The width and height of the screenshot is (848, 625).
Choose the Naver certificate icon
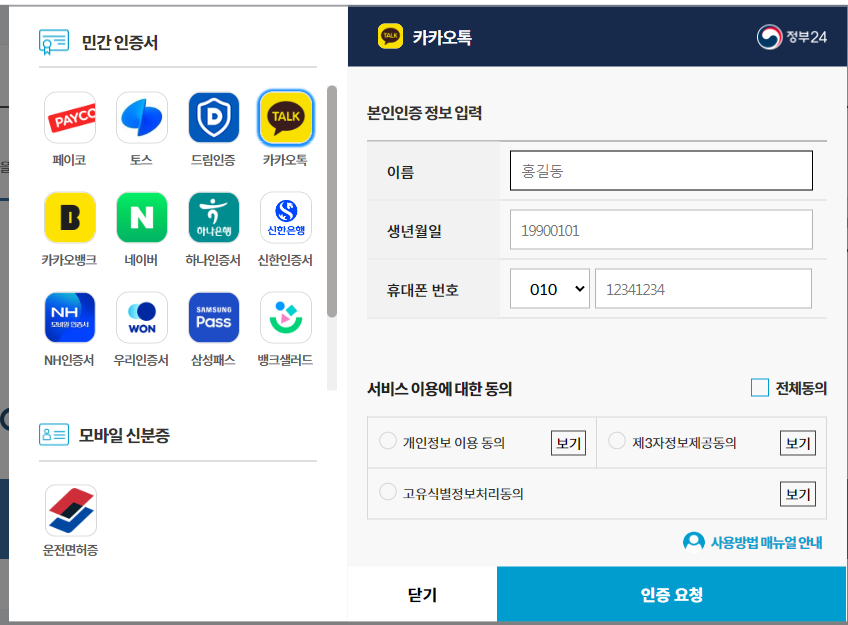142,217
